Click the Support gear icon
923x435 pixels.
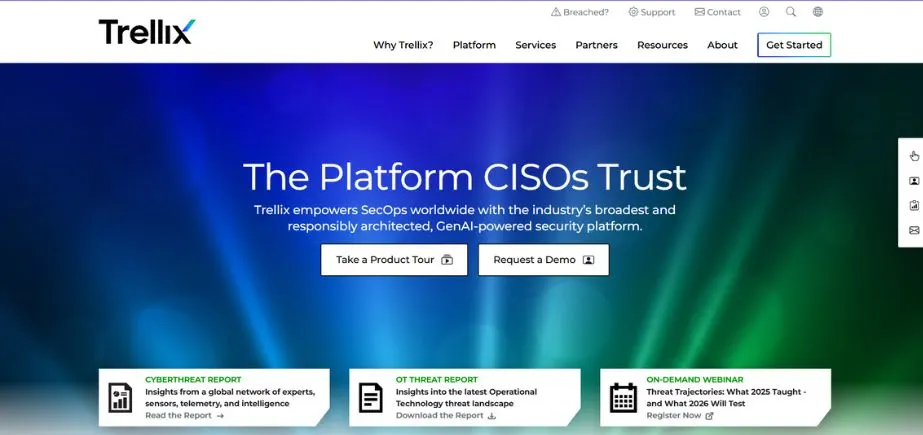(x=633, y=12)
